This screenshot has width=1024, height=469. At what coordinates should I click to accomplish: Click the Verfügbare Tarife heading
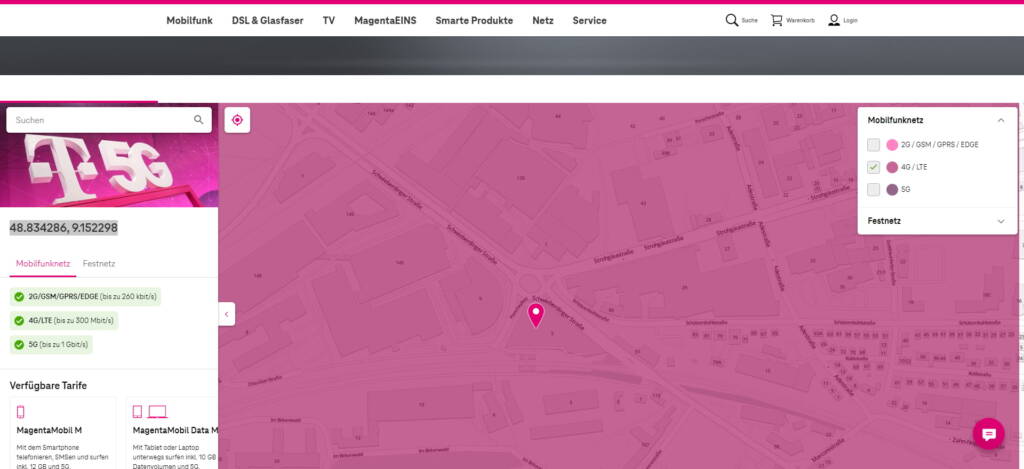point(48,385)
